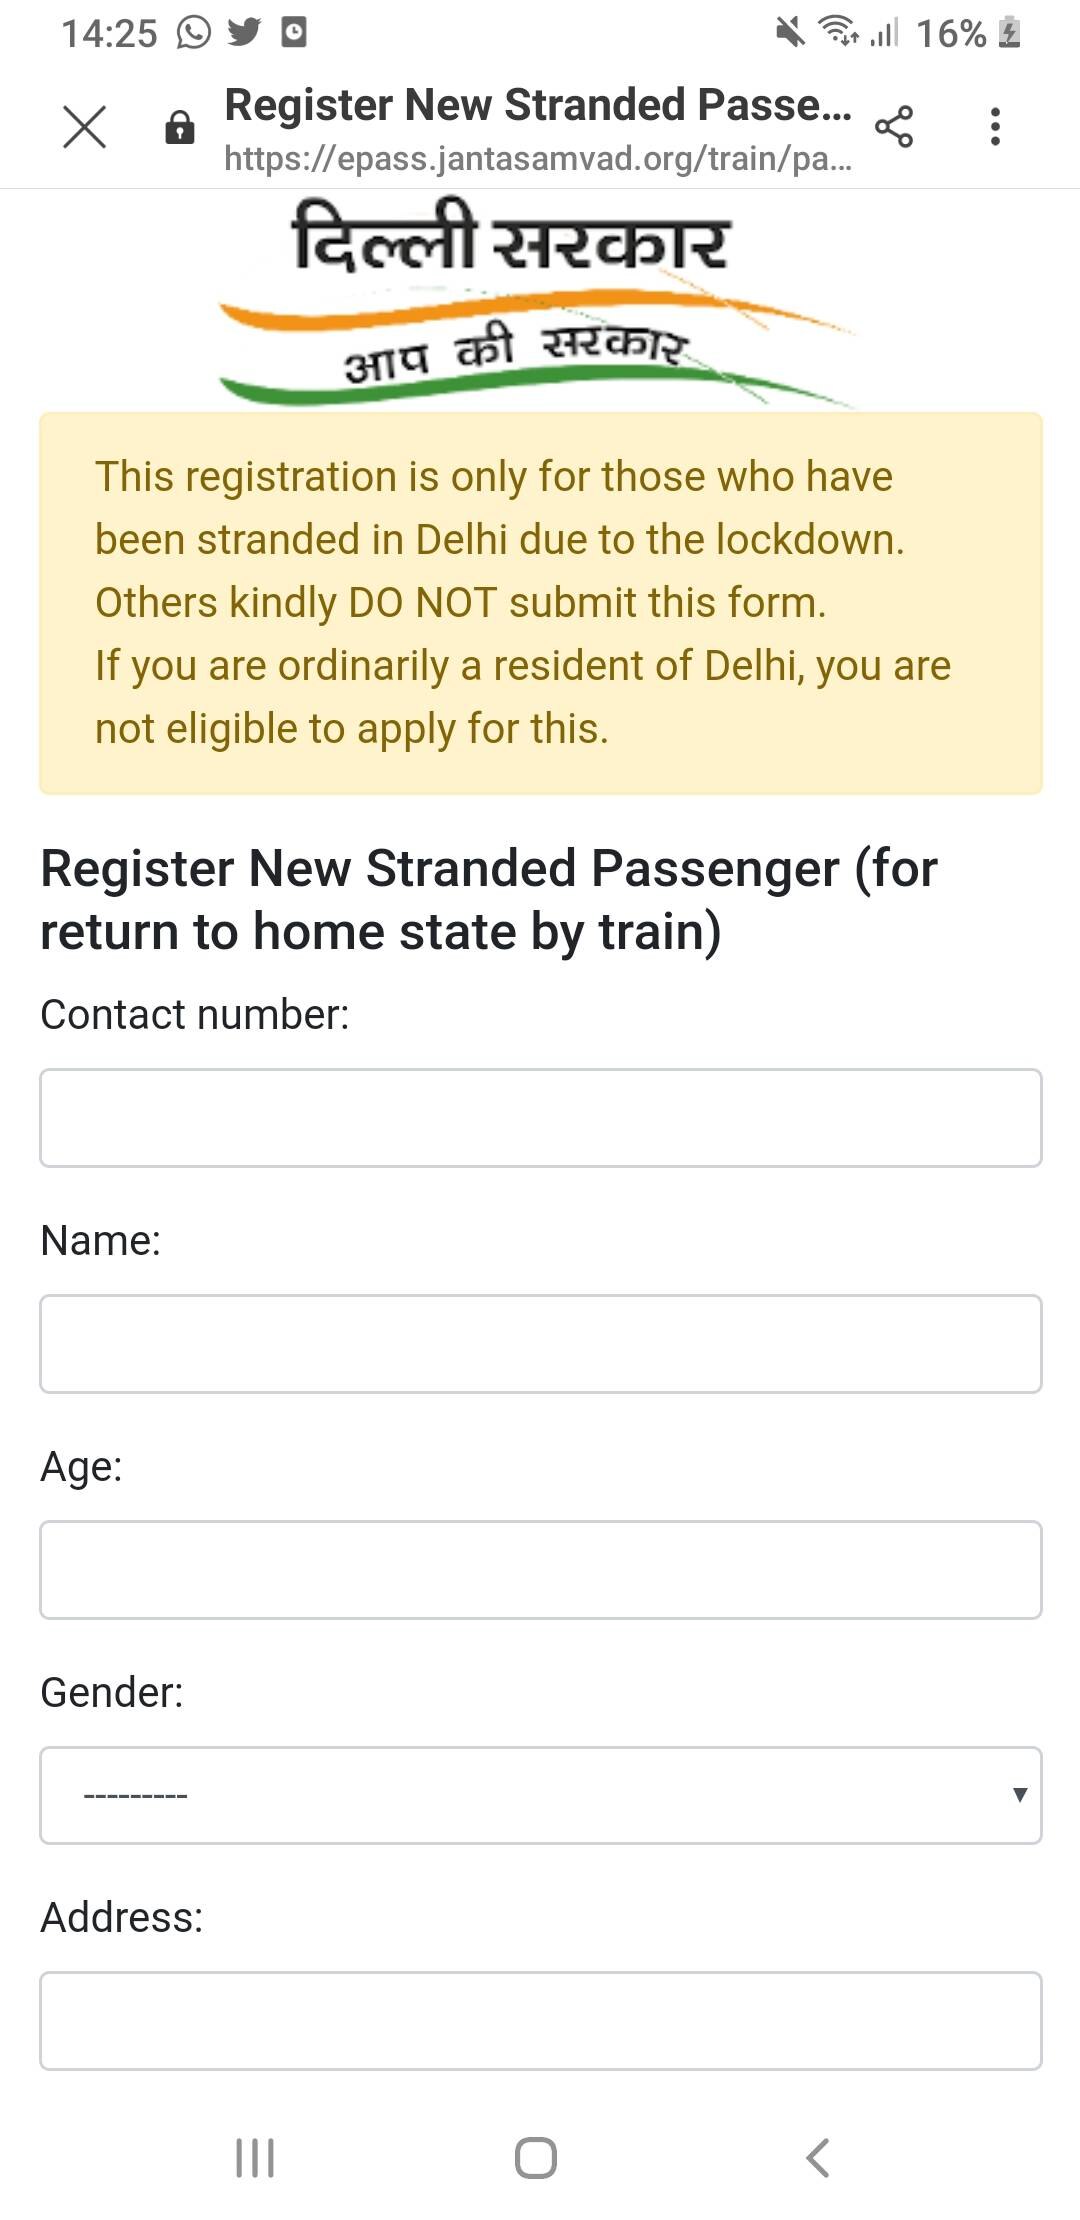Tap the share icon in toolbar

click(893, 127)
